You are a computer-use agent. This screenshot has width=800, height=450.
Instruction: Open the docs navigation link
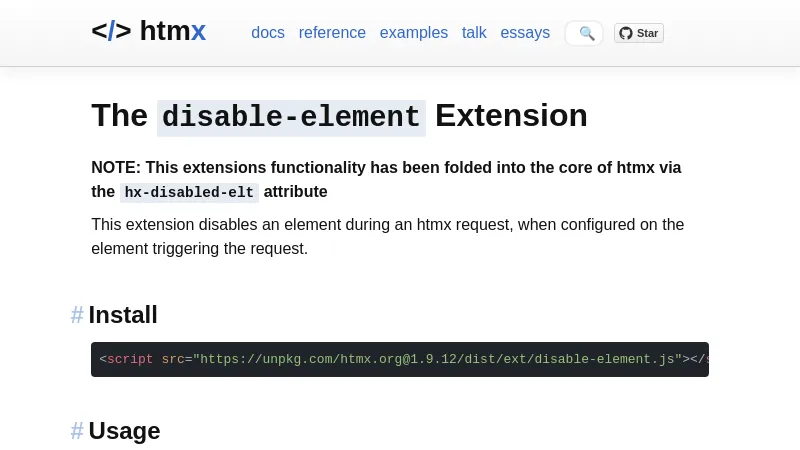coord(268,33)
